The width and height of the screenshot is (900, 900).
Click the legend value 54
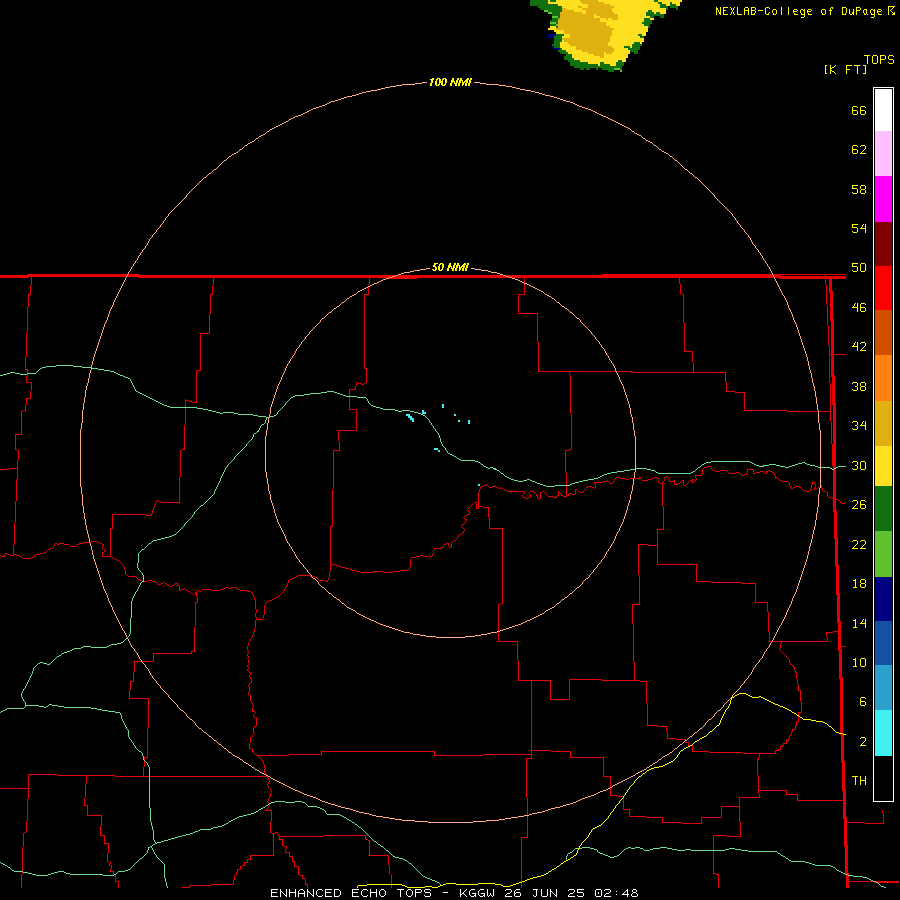click(859, 228)
